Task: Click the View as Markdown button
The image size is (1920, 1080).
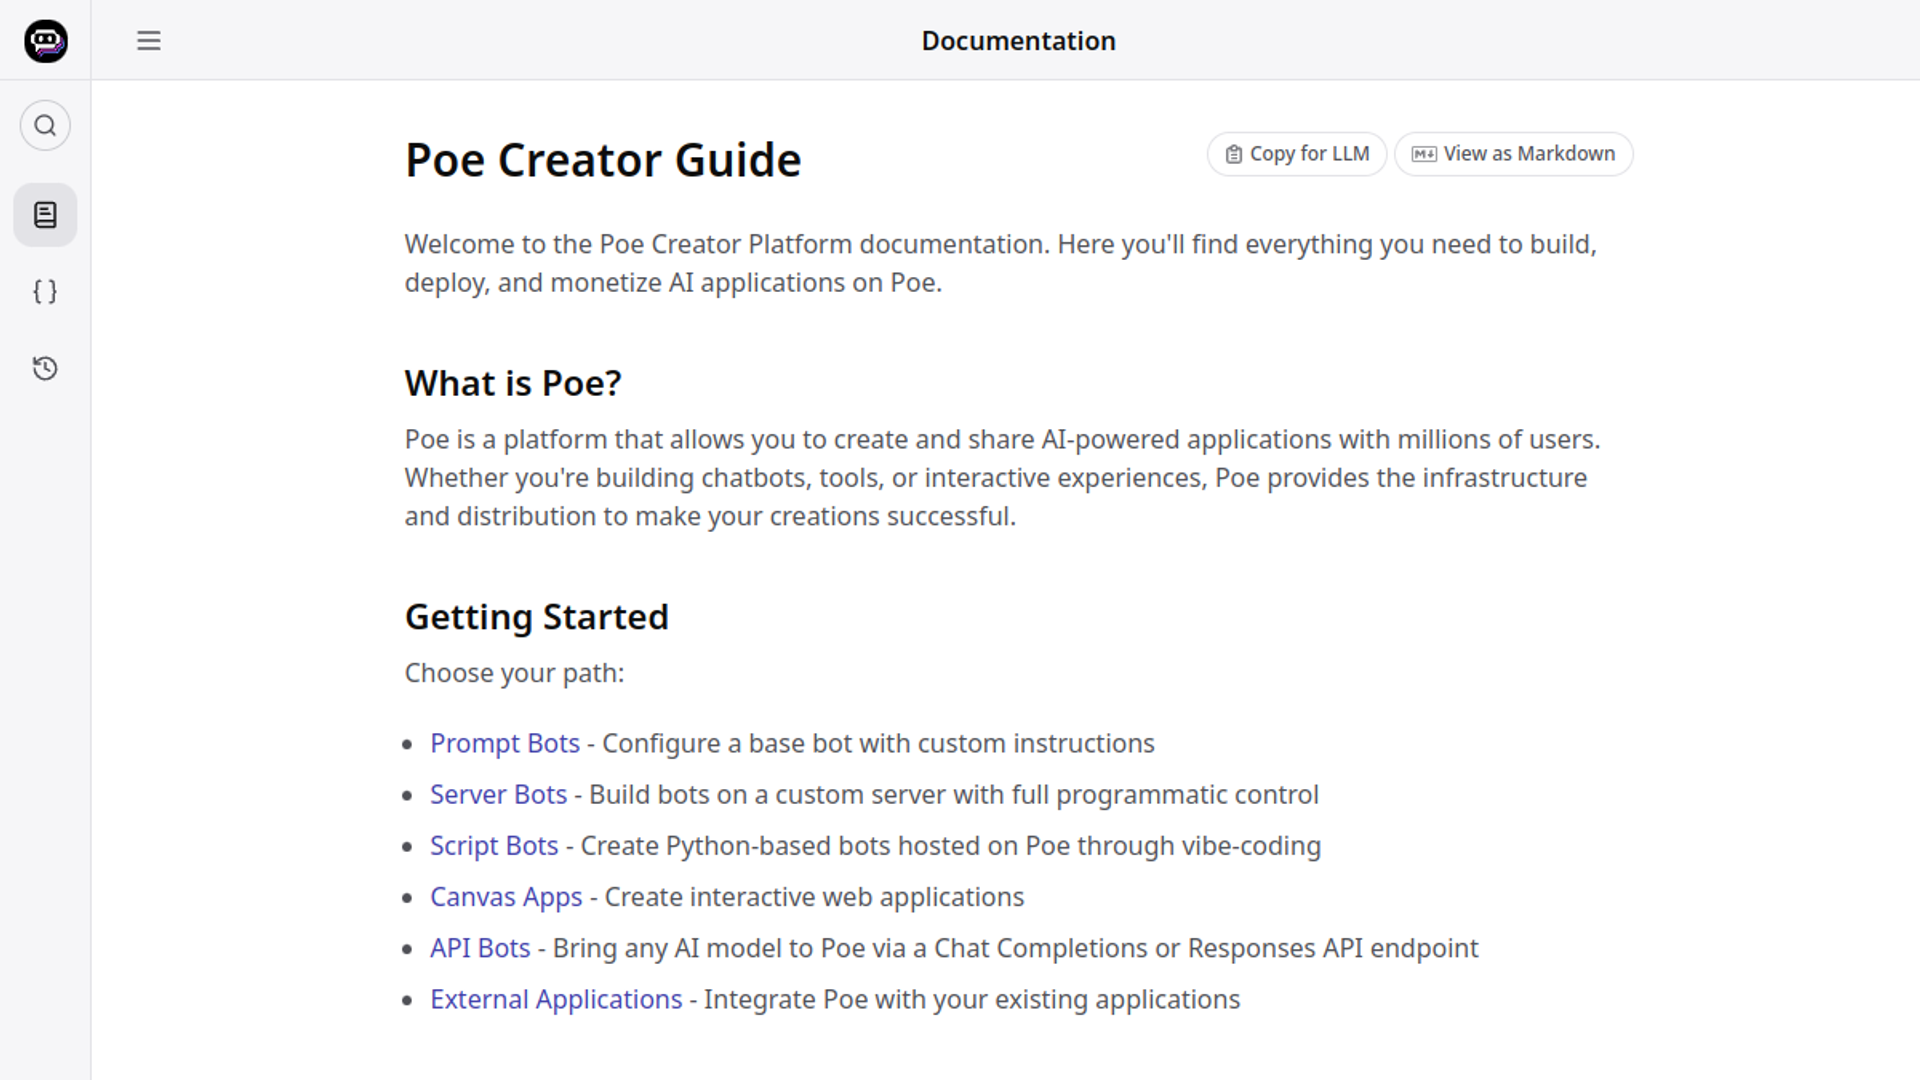Action: point(1513,154)
